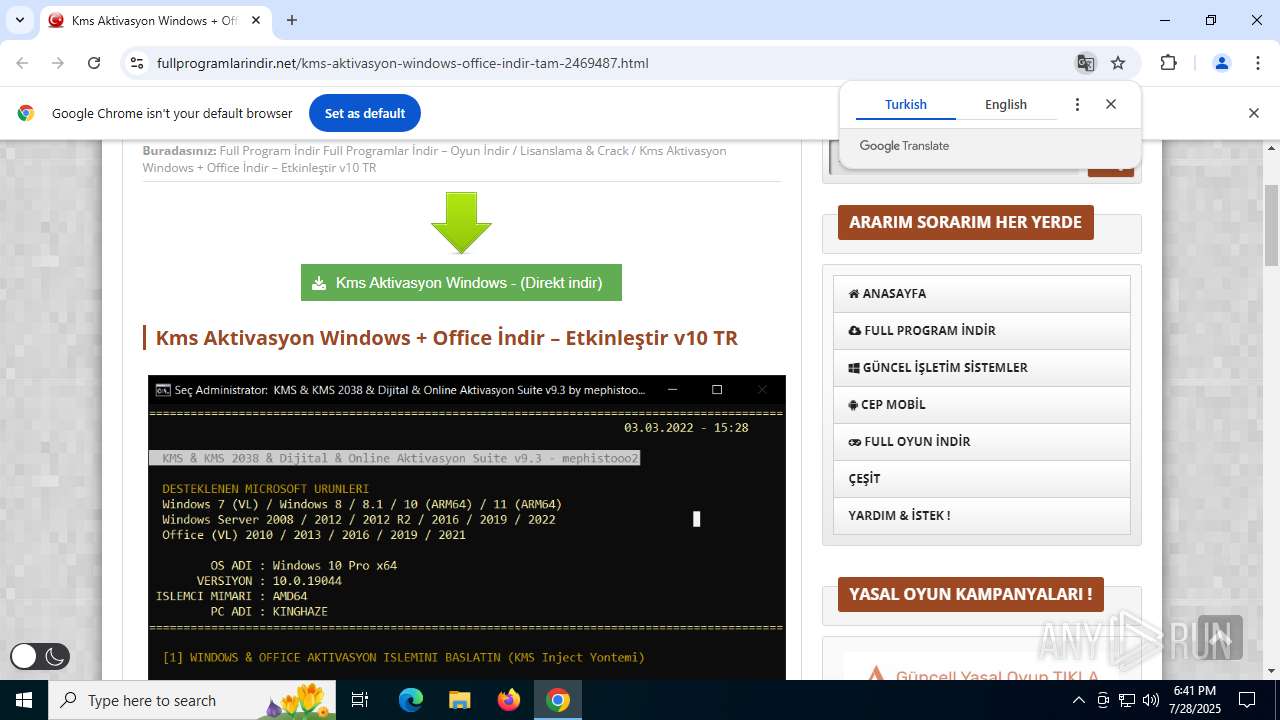Open the notifications action center

click(1247, 700)
